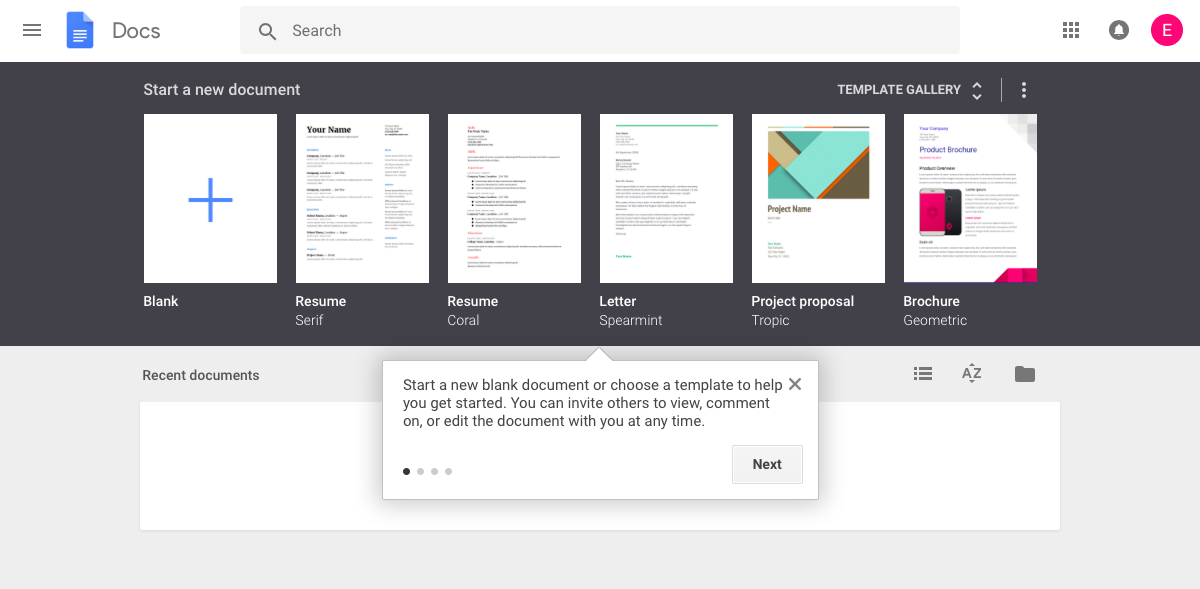
Task: Select the last onboarding progress dot
Action: click(x=448, y=471)
